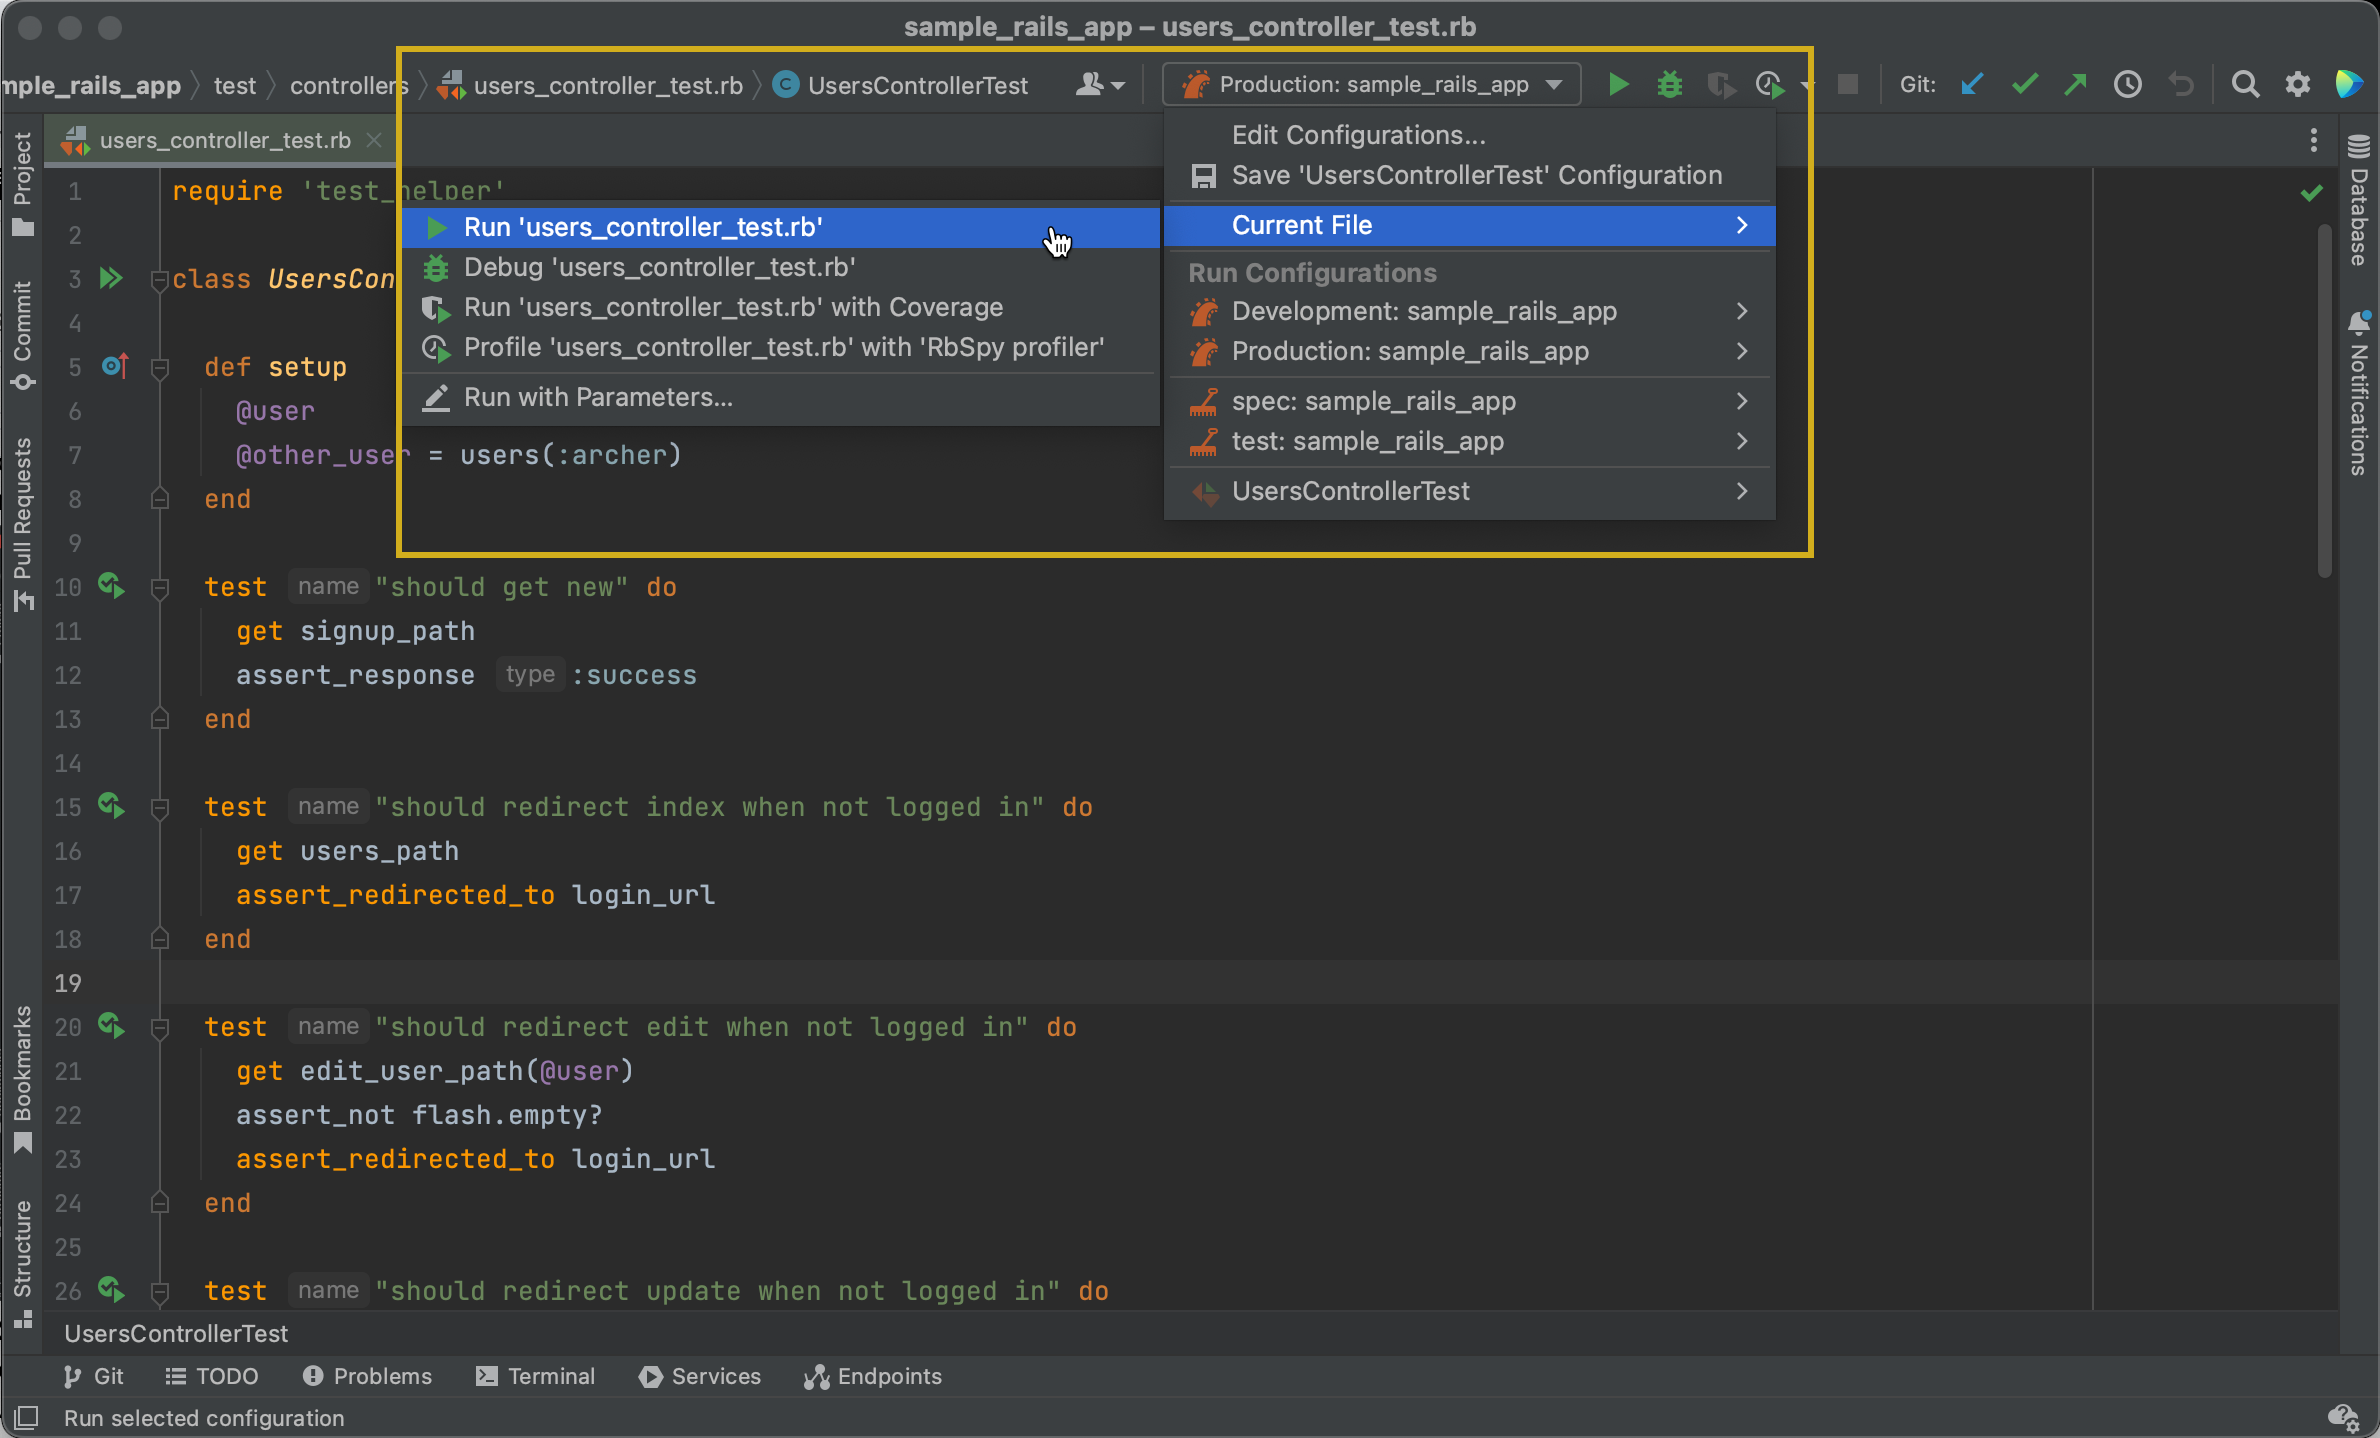2380x1438 pixels.
Task: Click users_controller_test.rb breadcrumb in navigation bar
Action: pos(592,85)
